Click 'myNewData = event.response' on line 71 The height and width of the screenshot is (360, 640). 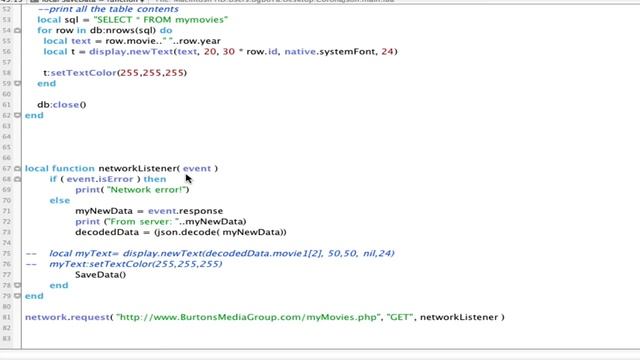pyautogui.click(x=149, y=211)
